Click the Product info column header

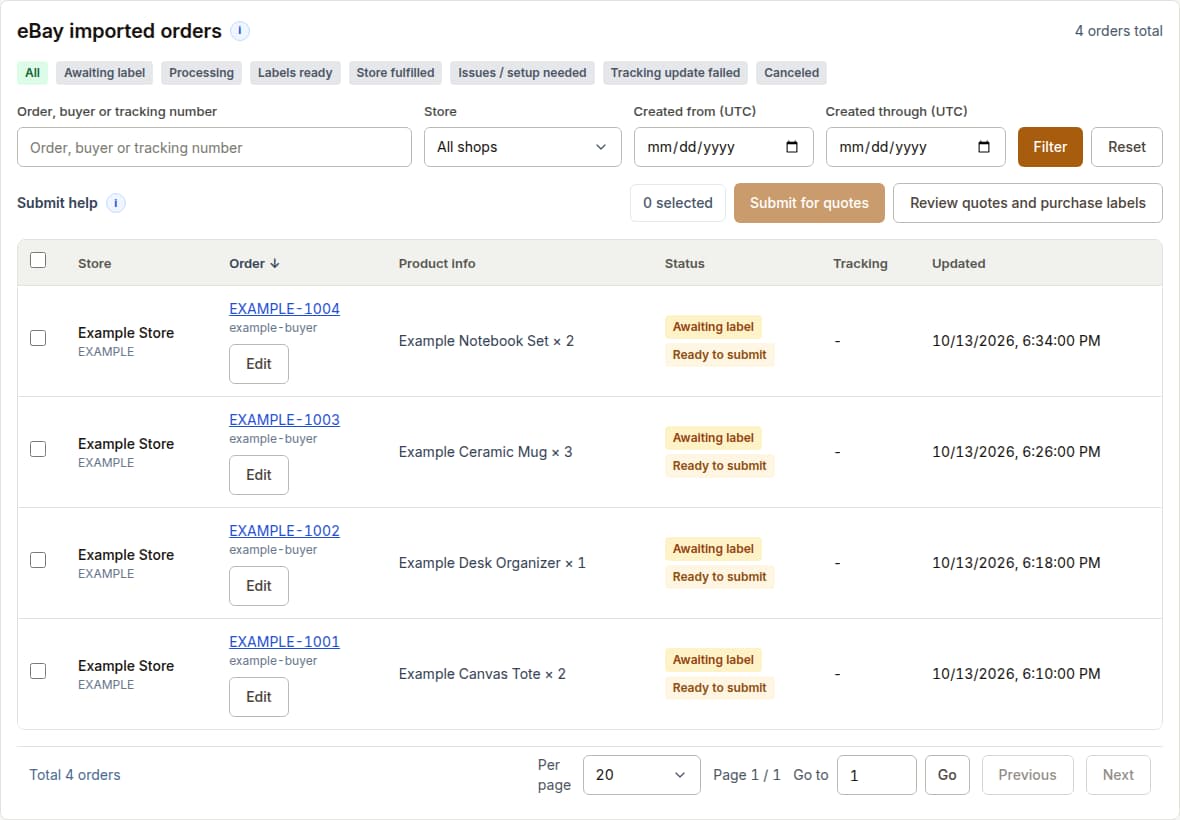tap(437, 263)
